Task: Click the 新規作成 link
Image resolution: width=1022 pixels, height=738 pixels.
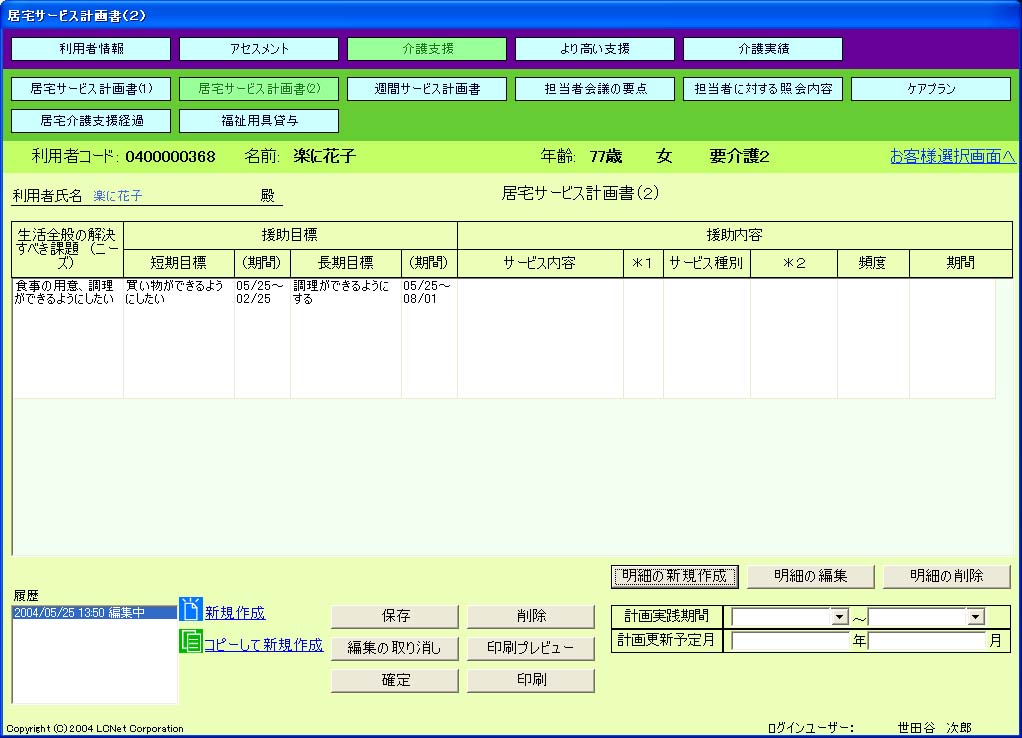Action: click(x=235, y=613)
